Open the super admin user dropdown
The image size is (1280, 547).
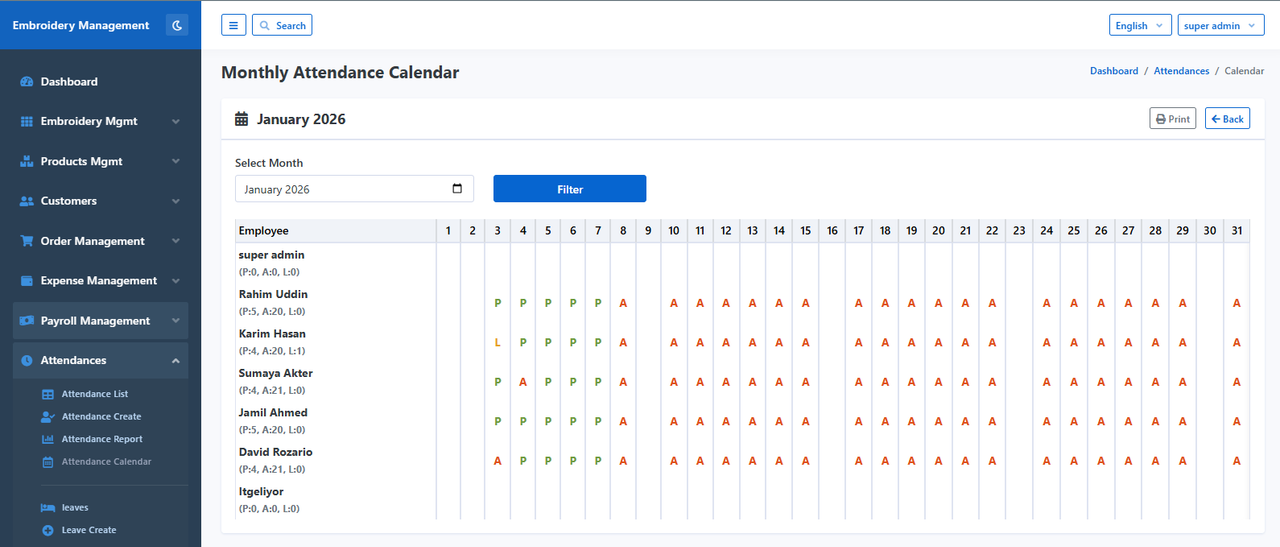pos(1221,25)
